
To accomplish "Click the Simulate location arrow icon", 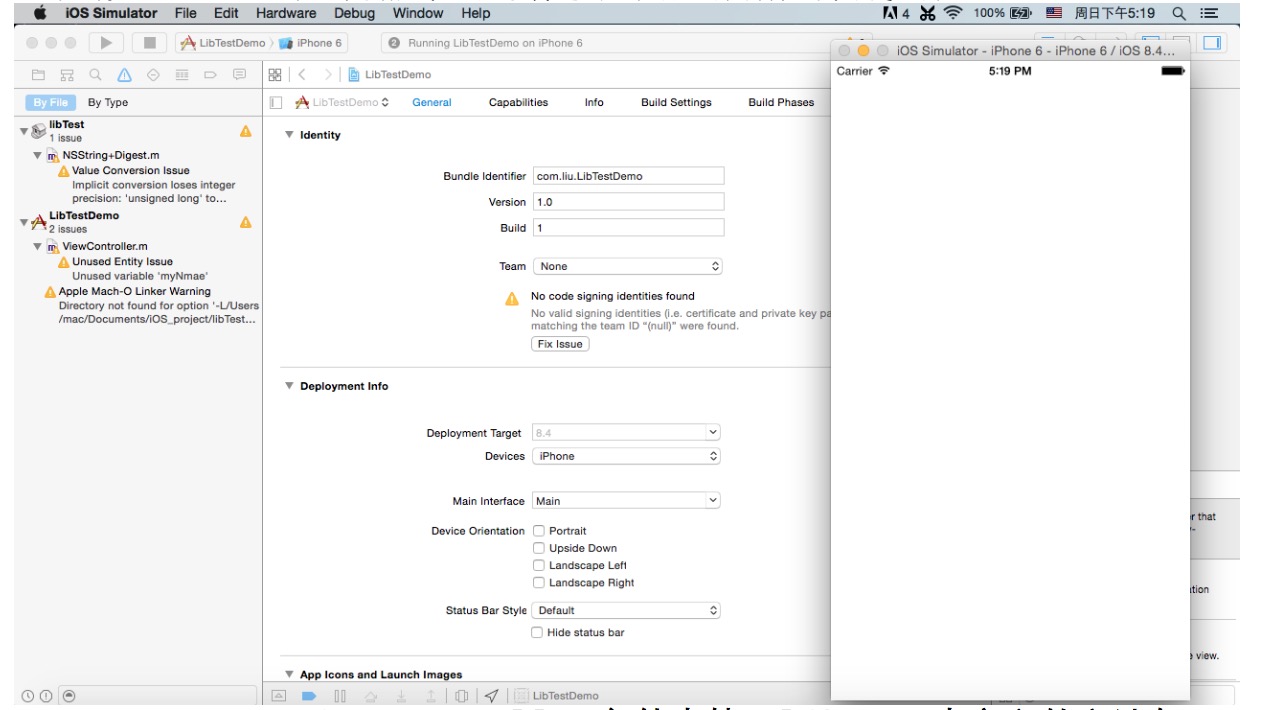I will click(x=492, y=696).
